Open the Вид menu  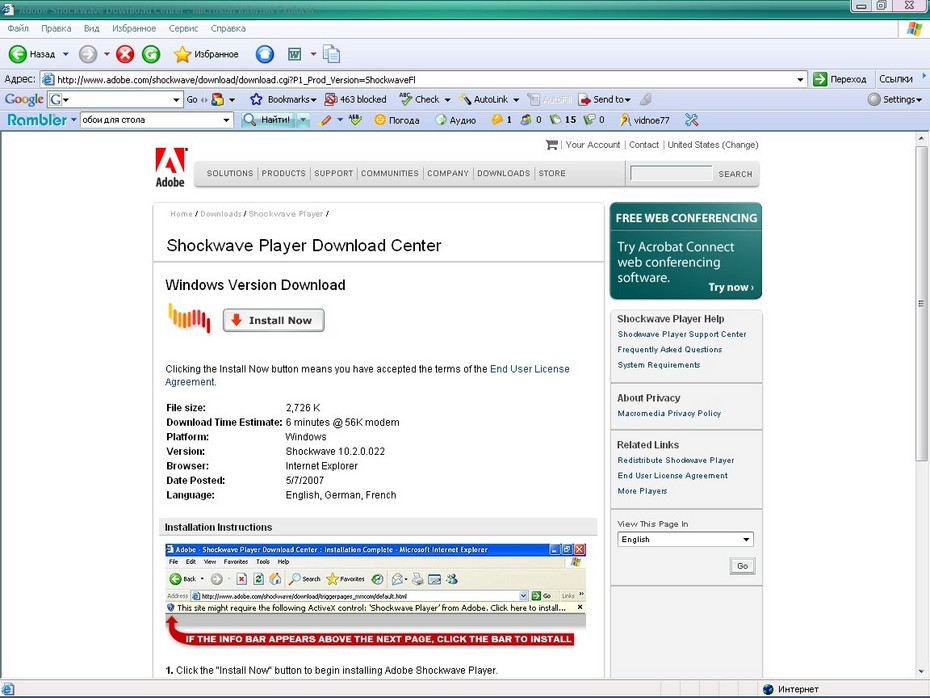(x=91, y=28)
